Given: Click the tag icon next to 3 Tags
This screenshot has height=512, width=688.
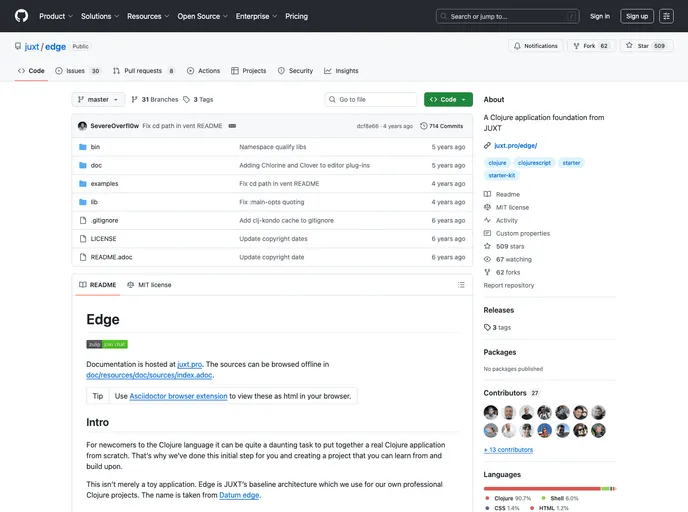Looking at the screenshot, I should coord(186,100).
